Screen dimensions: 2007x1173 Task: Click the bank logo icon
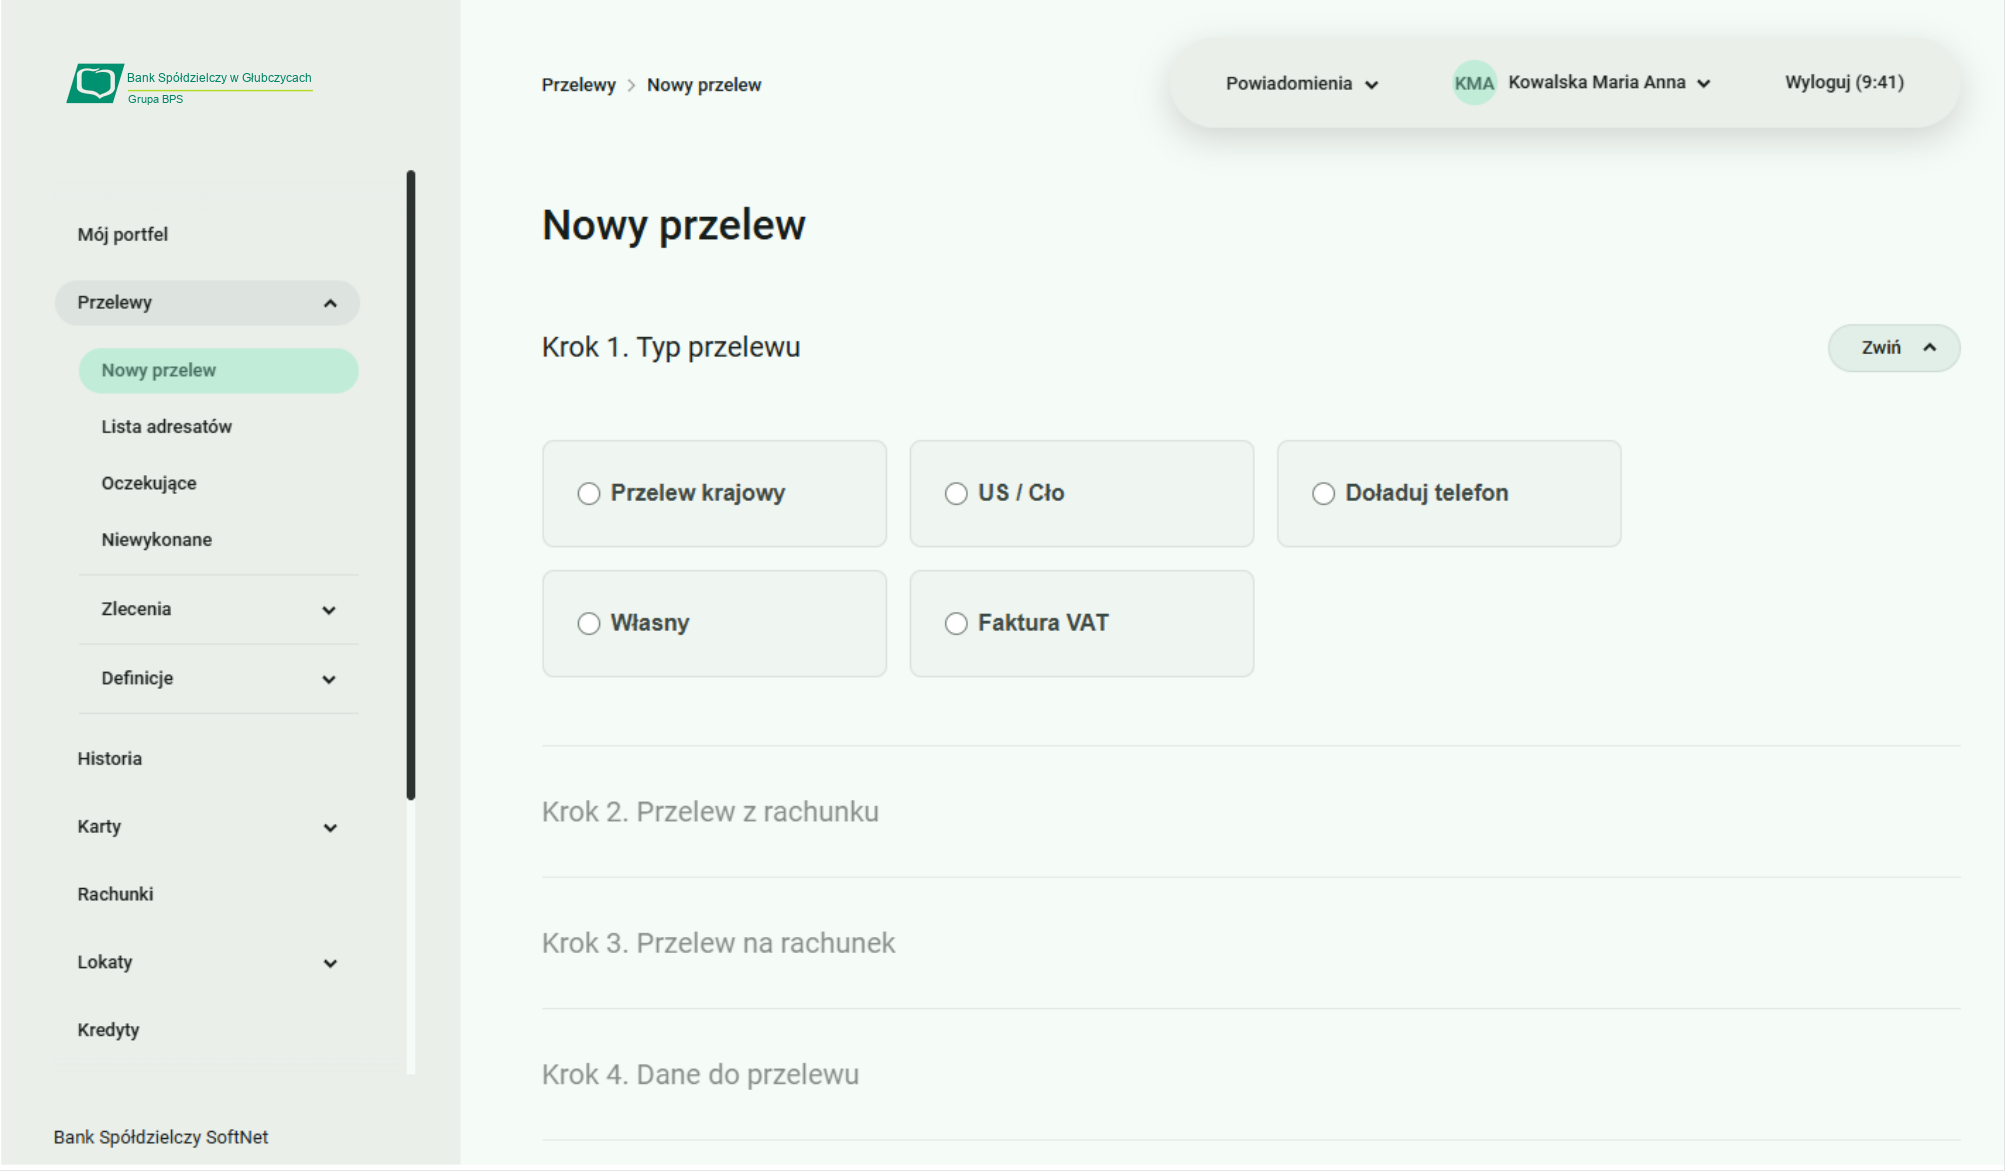(x=95, y=83)
